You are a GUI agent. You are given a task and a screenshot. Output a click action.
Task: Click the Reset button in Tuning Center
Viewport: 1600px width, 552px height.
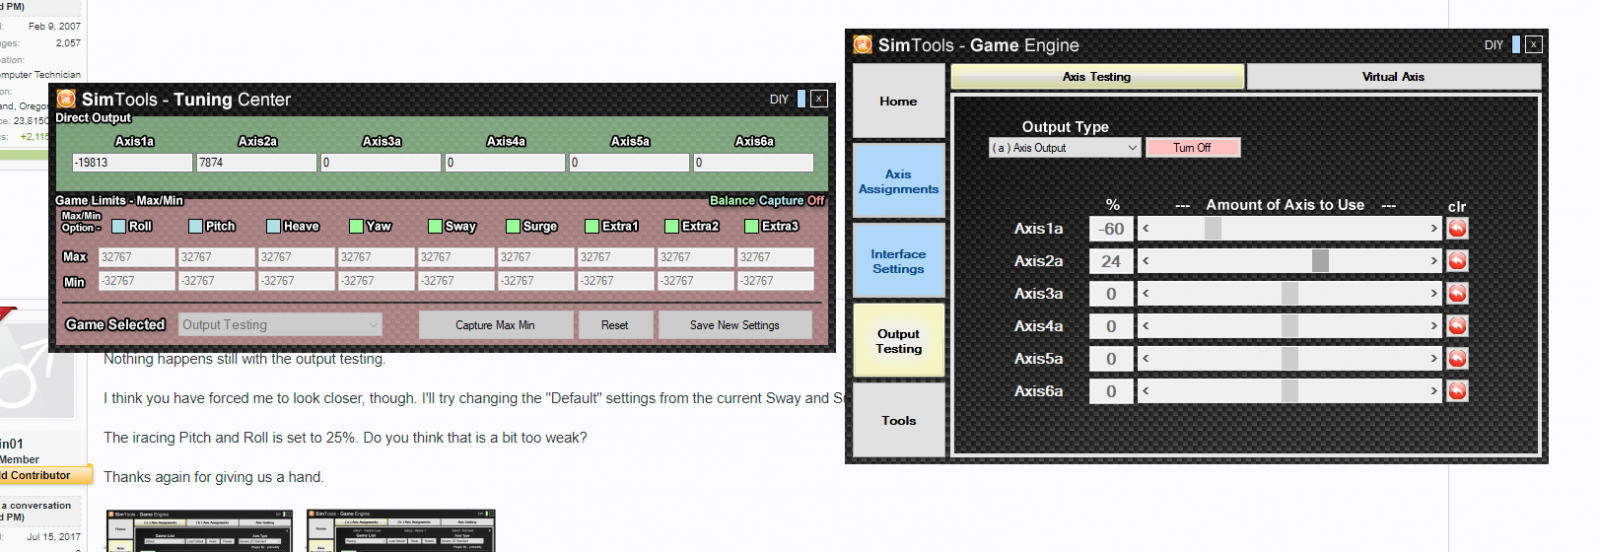(615, 325)
